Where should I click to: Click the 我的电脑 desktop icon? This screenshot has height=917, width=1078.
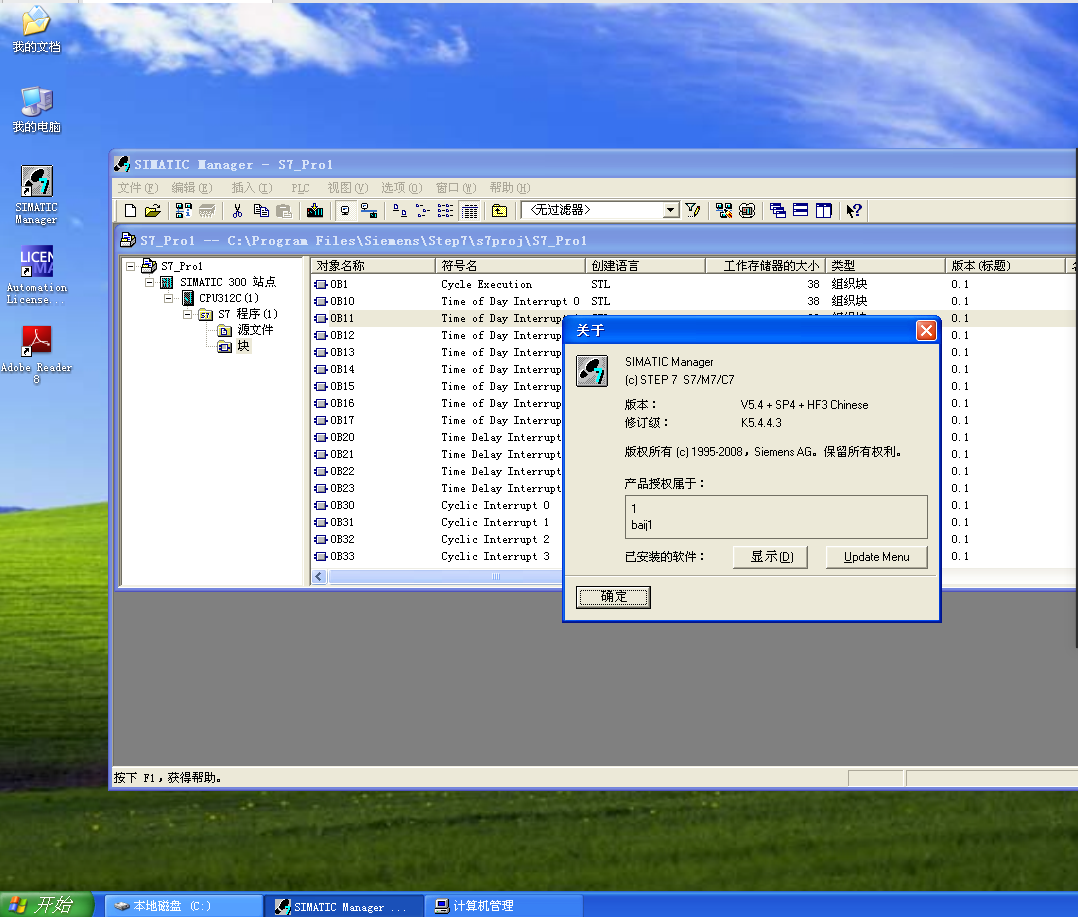click(36, 110)
